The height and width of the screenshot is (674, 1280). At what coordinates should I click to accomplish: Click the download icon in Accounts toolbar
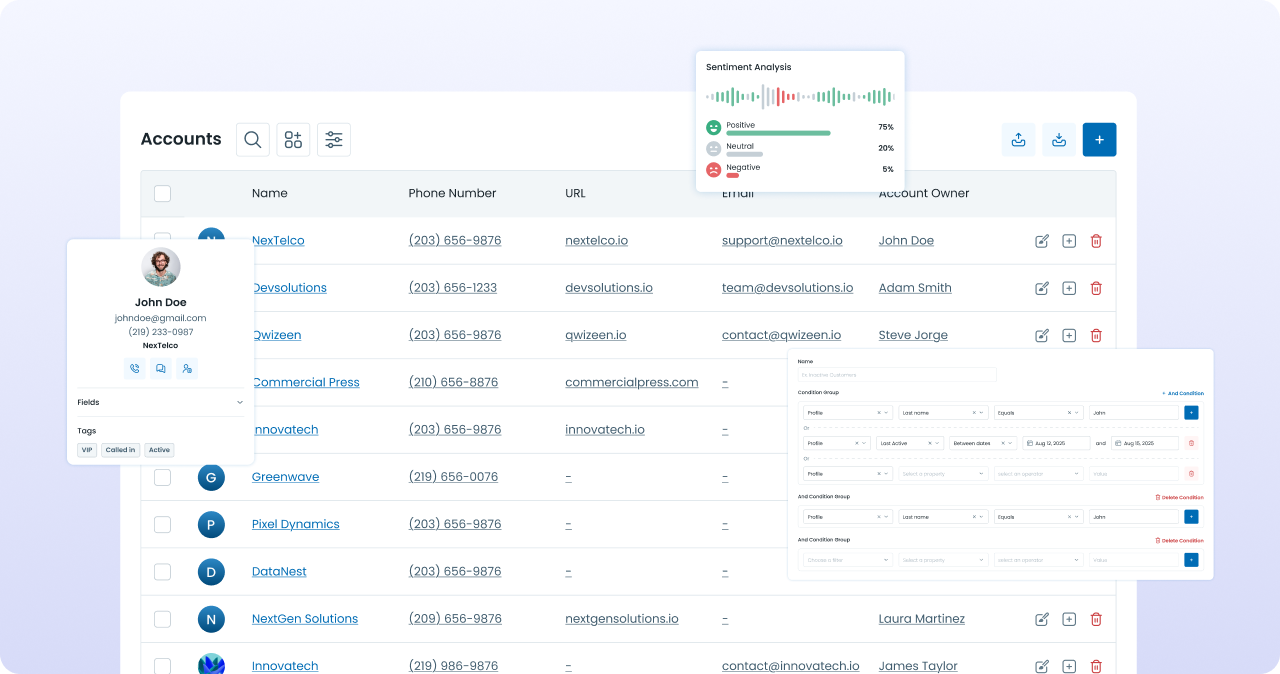(1059, 140)
